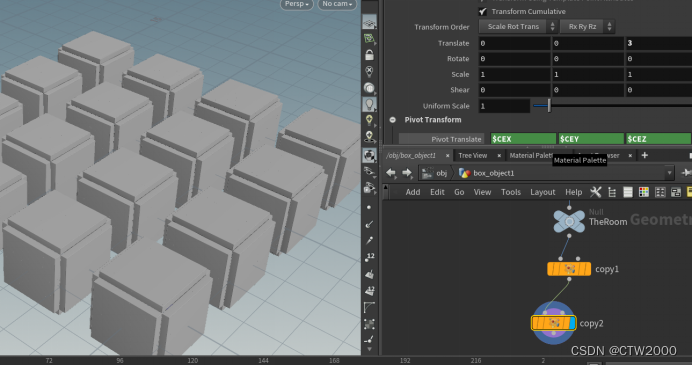Image resolution: width=693 pixels, height=366 pixels.
Task: Select the copy1 node
Action: (569, 269)
